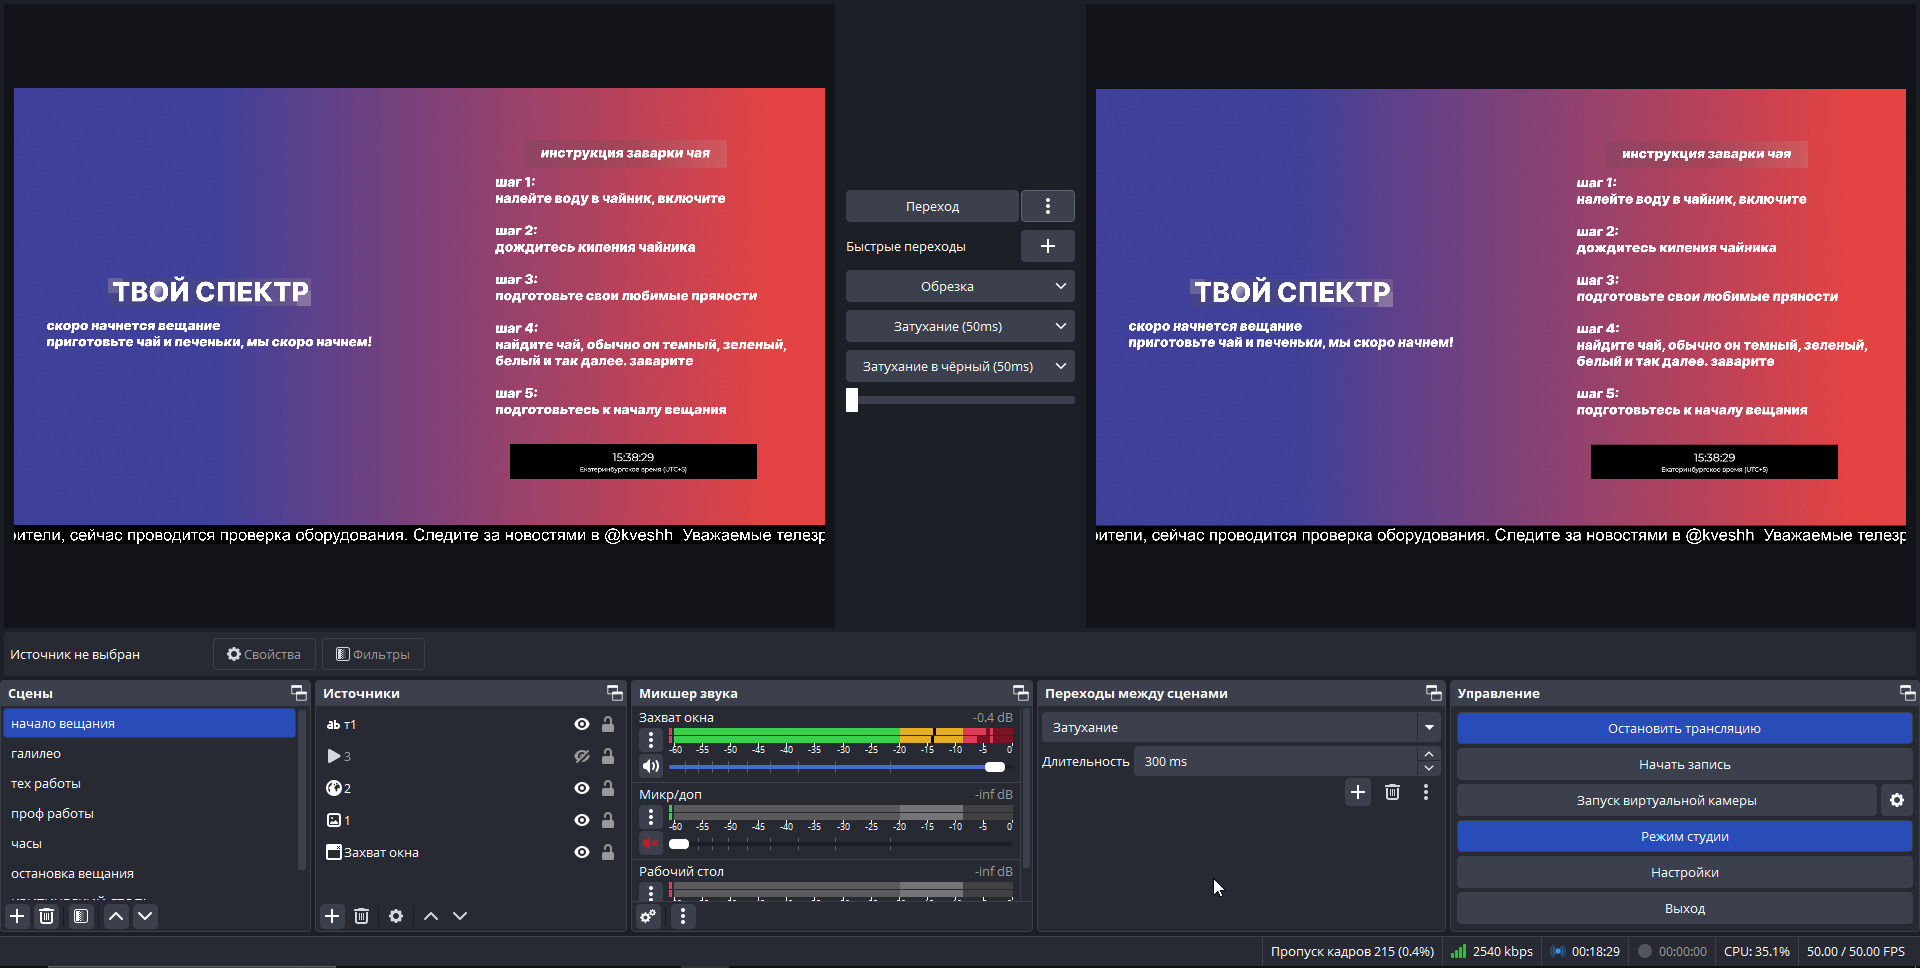Add quick transition with plus button
Viewport: 1920px width, 968px height.
point(1047,246)
